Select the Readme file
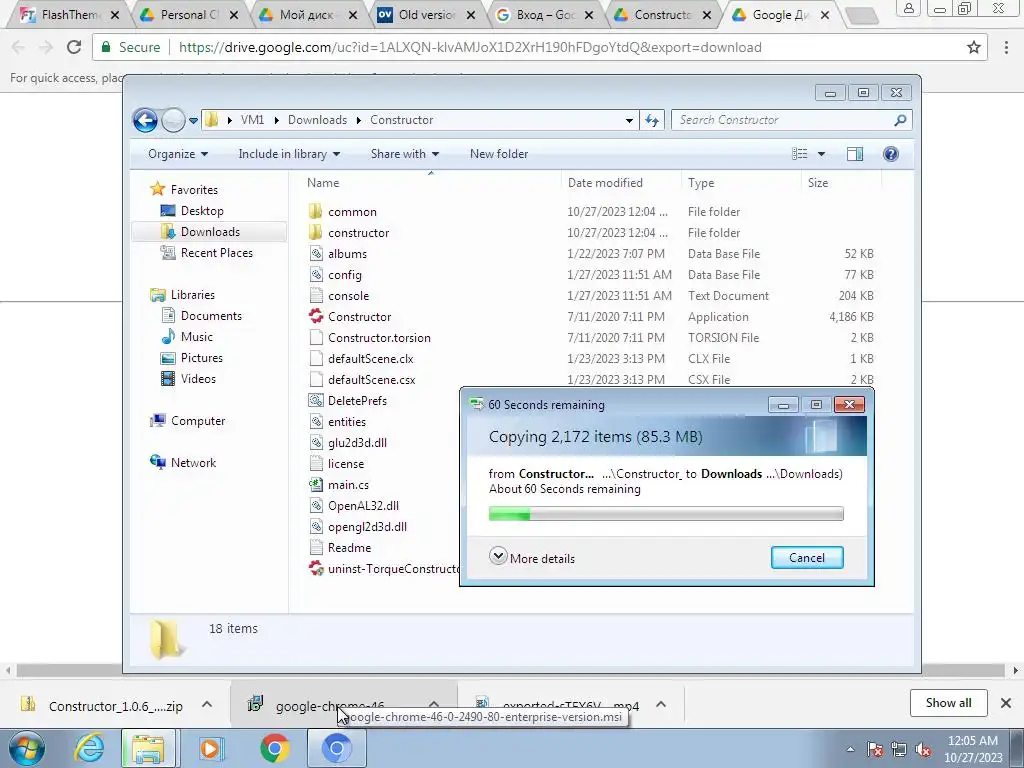This screenshot has width=1024, height=768. tap(349, 548)
